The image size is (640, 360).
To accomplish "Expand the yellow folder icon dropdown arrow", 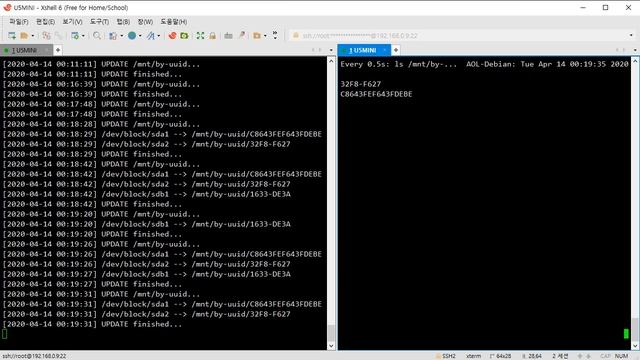I will click(265, 36).
